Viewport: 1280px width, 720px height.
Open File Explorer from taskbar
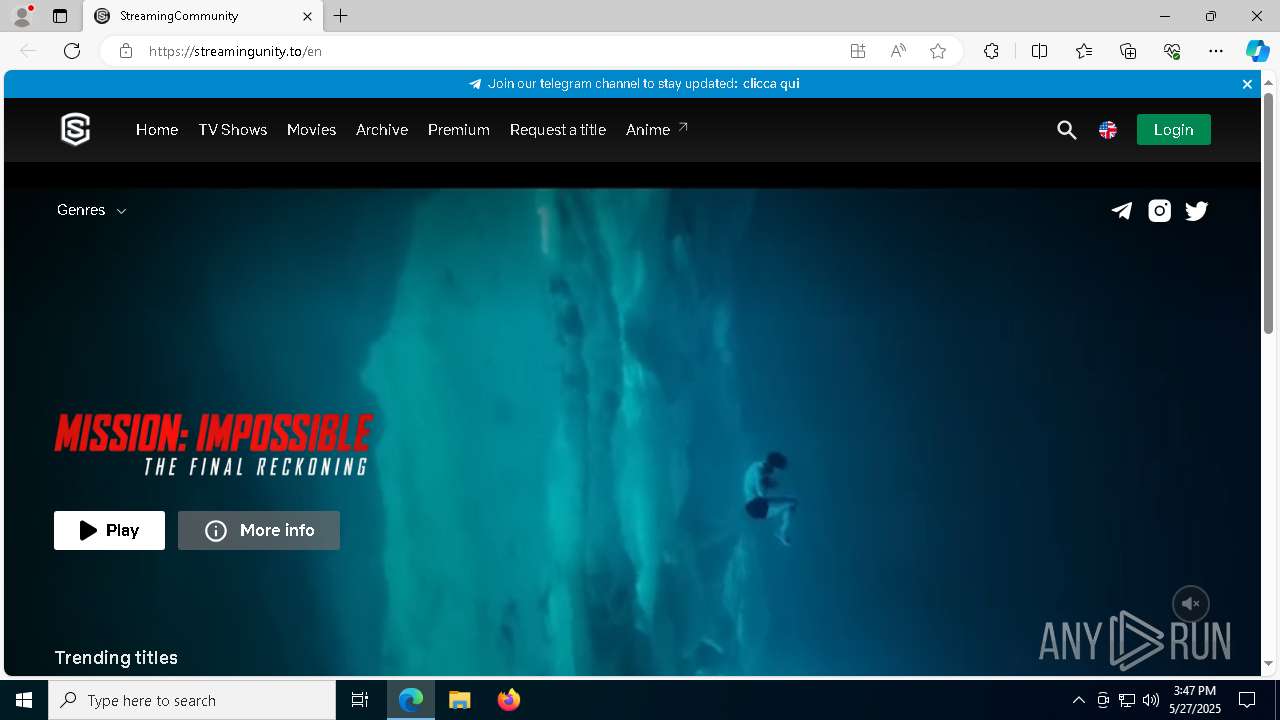click(x=460, y=700)
